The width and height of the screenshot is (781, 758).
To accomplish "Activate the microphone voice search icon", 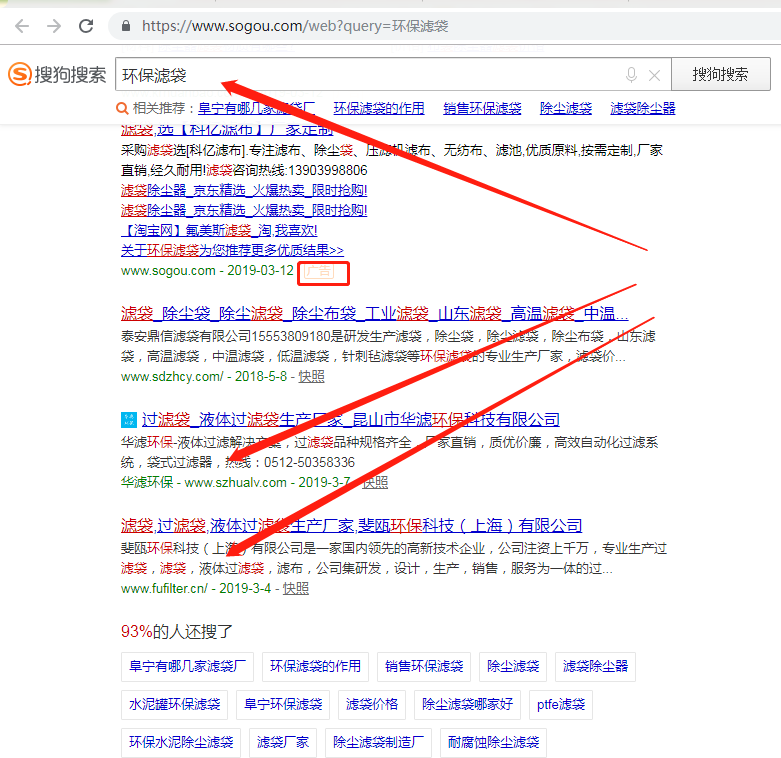I will coord(631,75).
